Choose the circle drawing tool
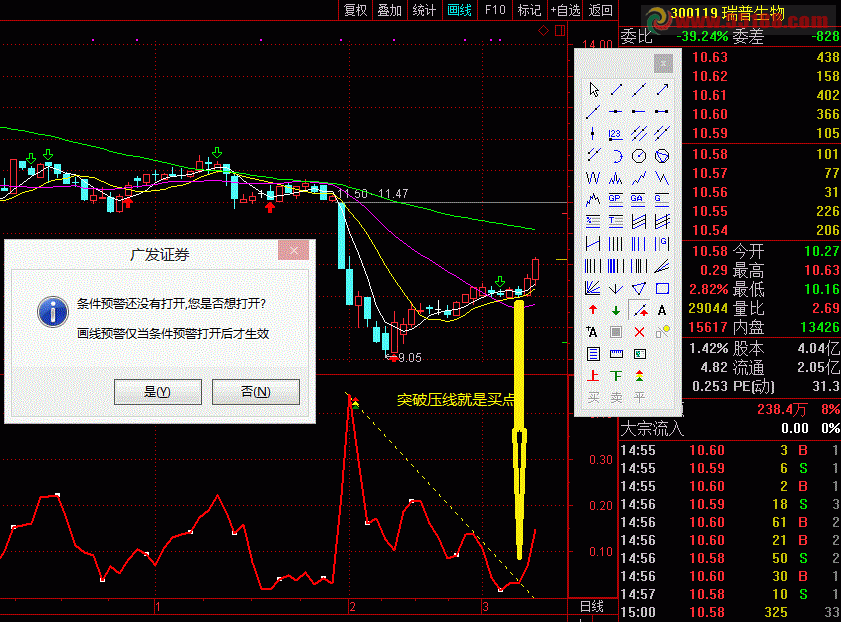Screen dimensions: 841x622 coord(639,156)
